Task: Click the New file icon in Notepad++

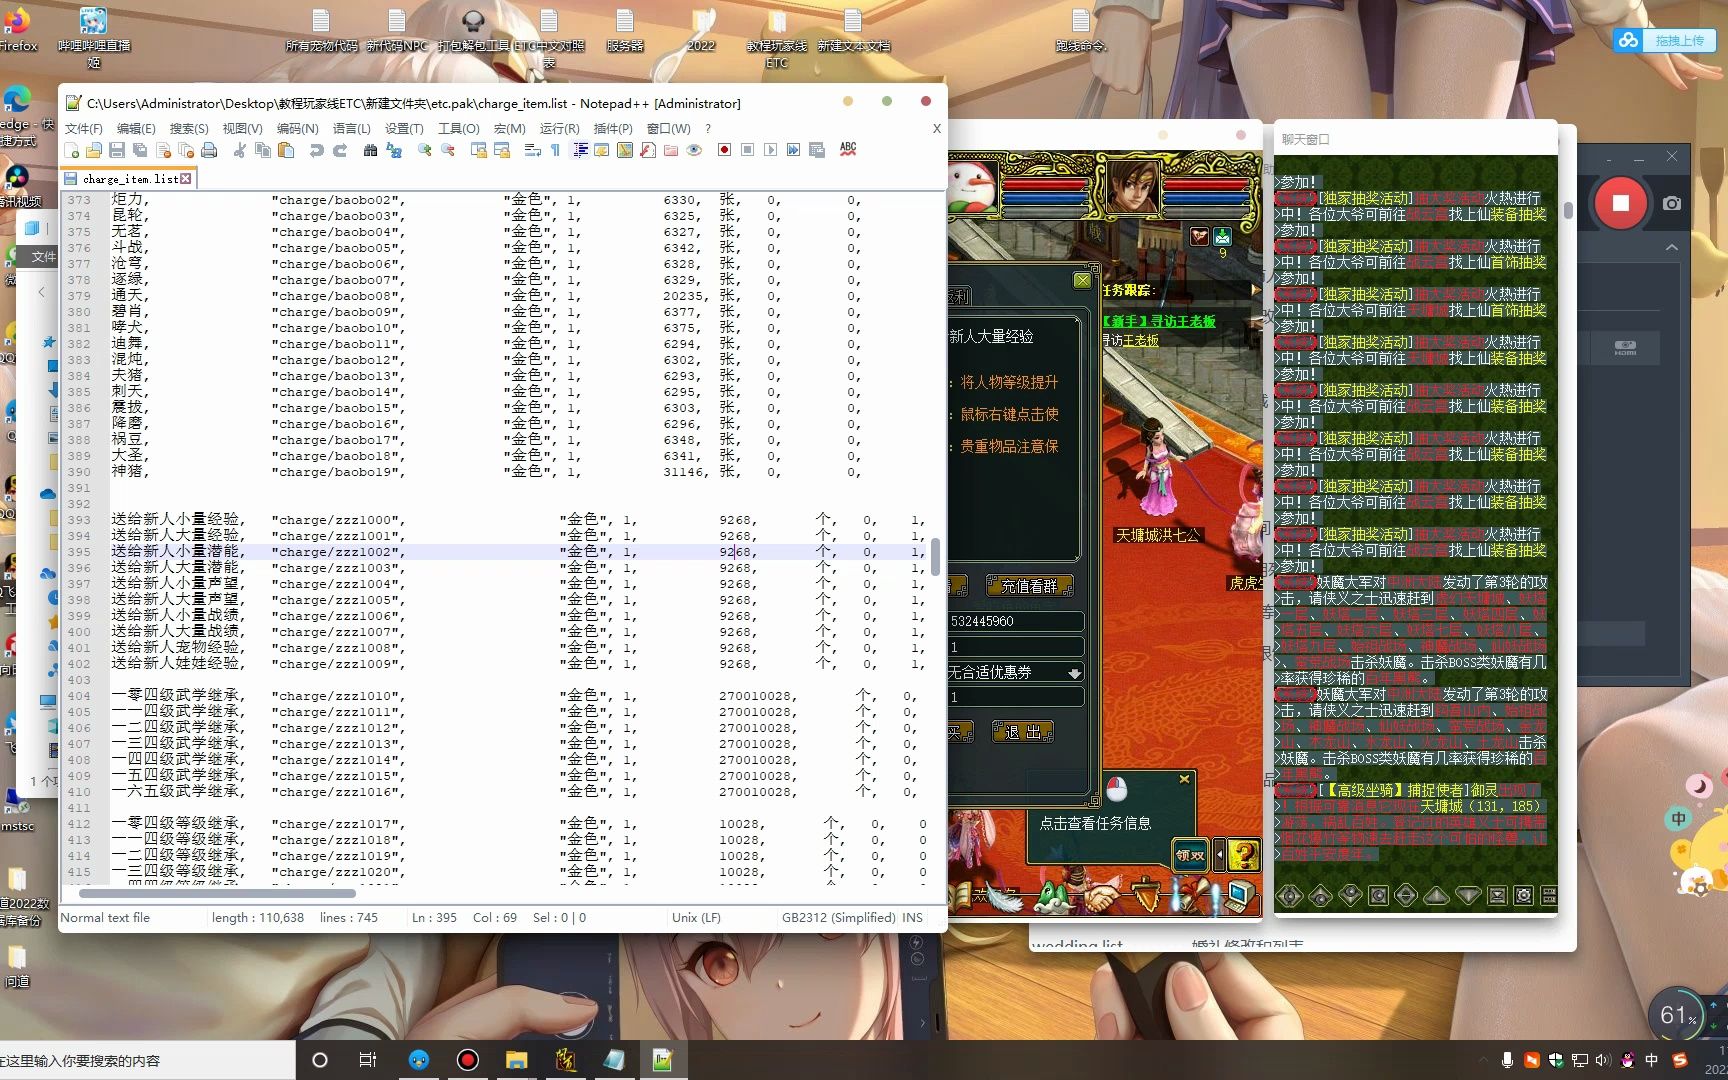Action: (x=71, y=150)
